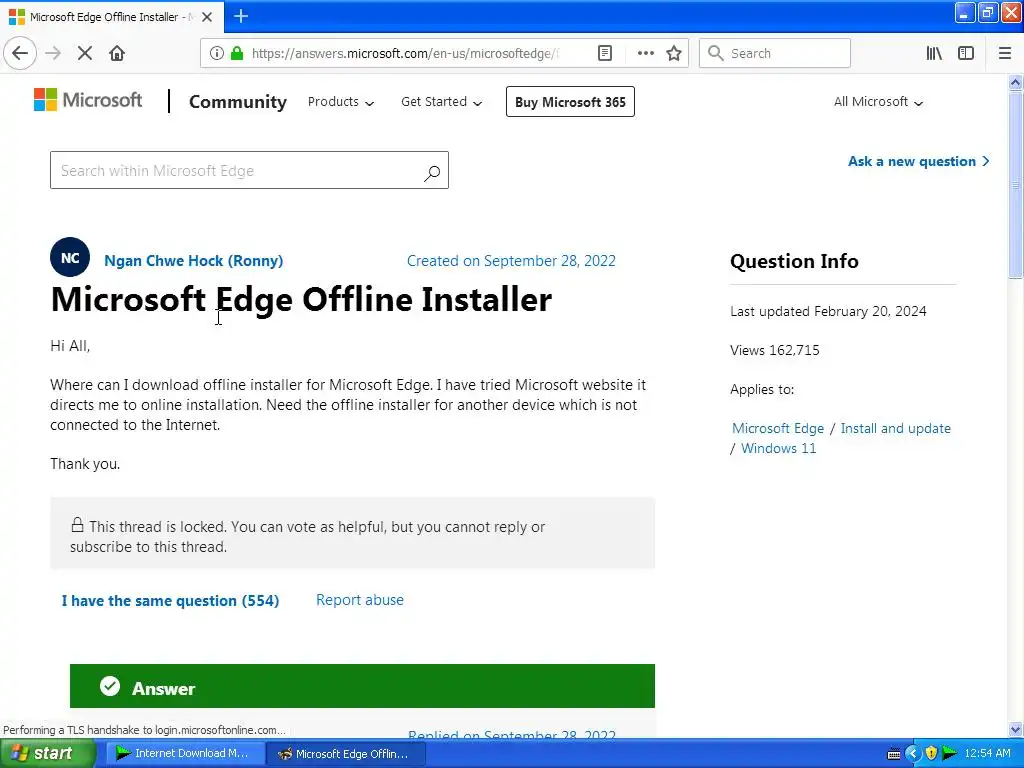The width and height of the screenshot is (1024, 768).
Task: Expand the Get Started dropdown
Action: [441, 102]
